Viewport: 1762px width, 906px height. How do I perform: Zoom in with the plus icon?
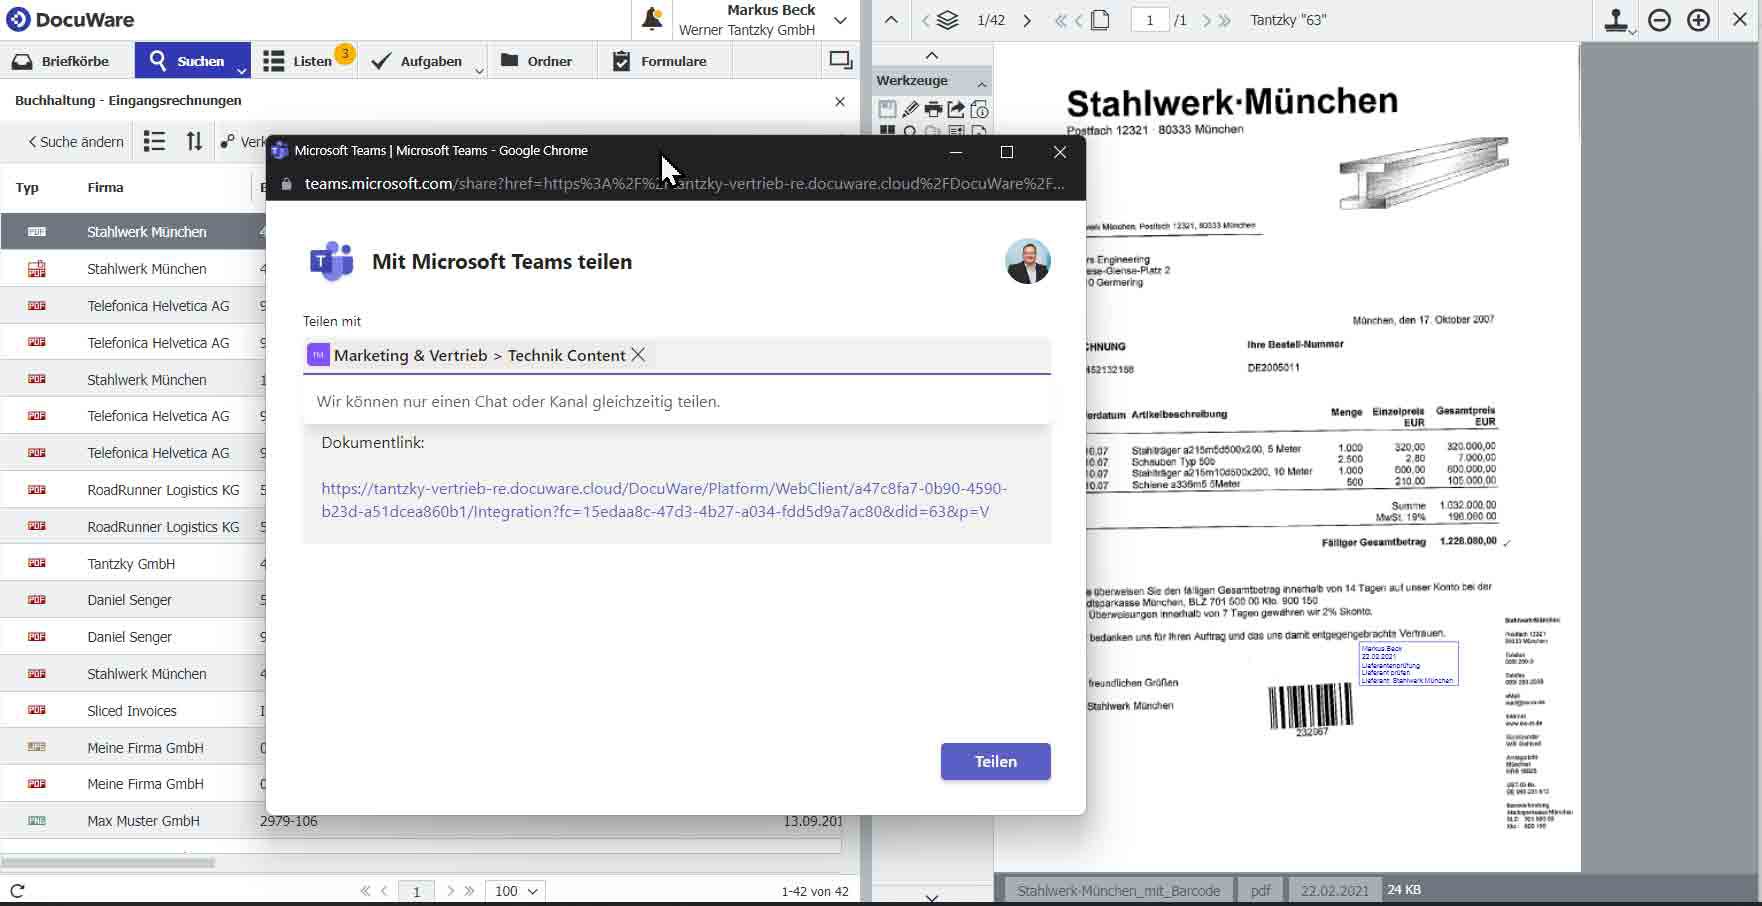click(1698, 20)
